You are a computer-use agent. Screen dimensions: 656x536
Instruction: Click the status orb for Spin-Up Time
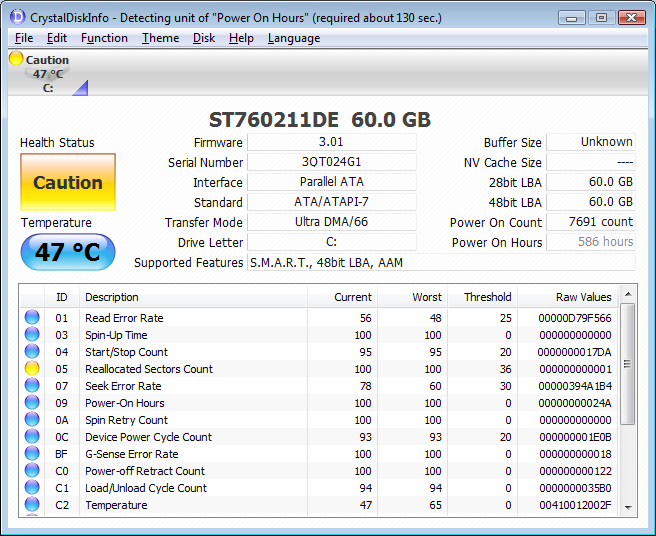coord(32,334)
